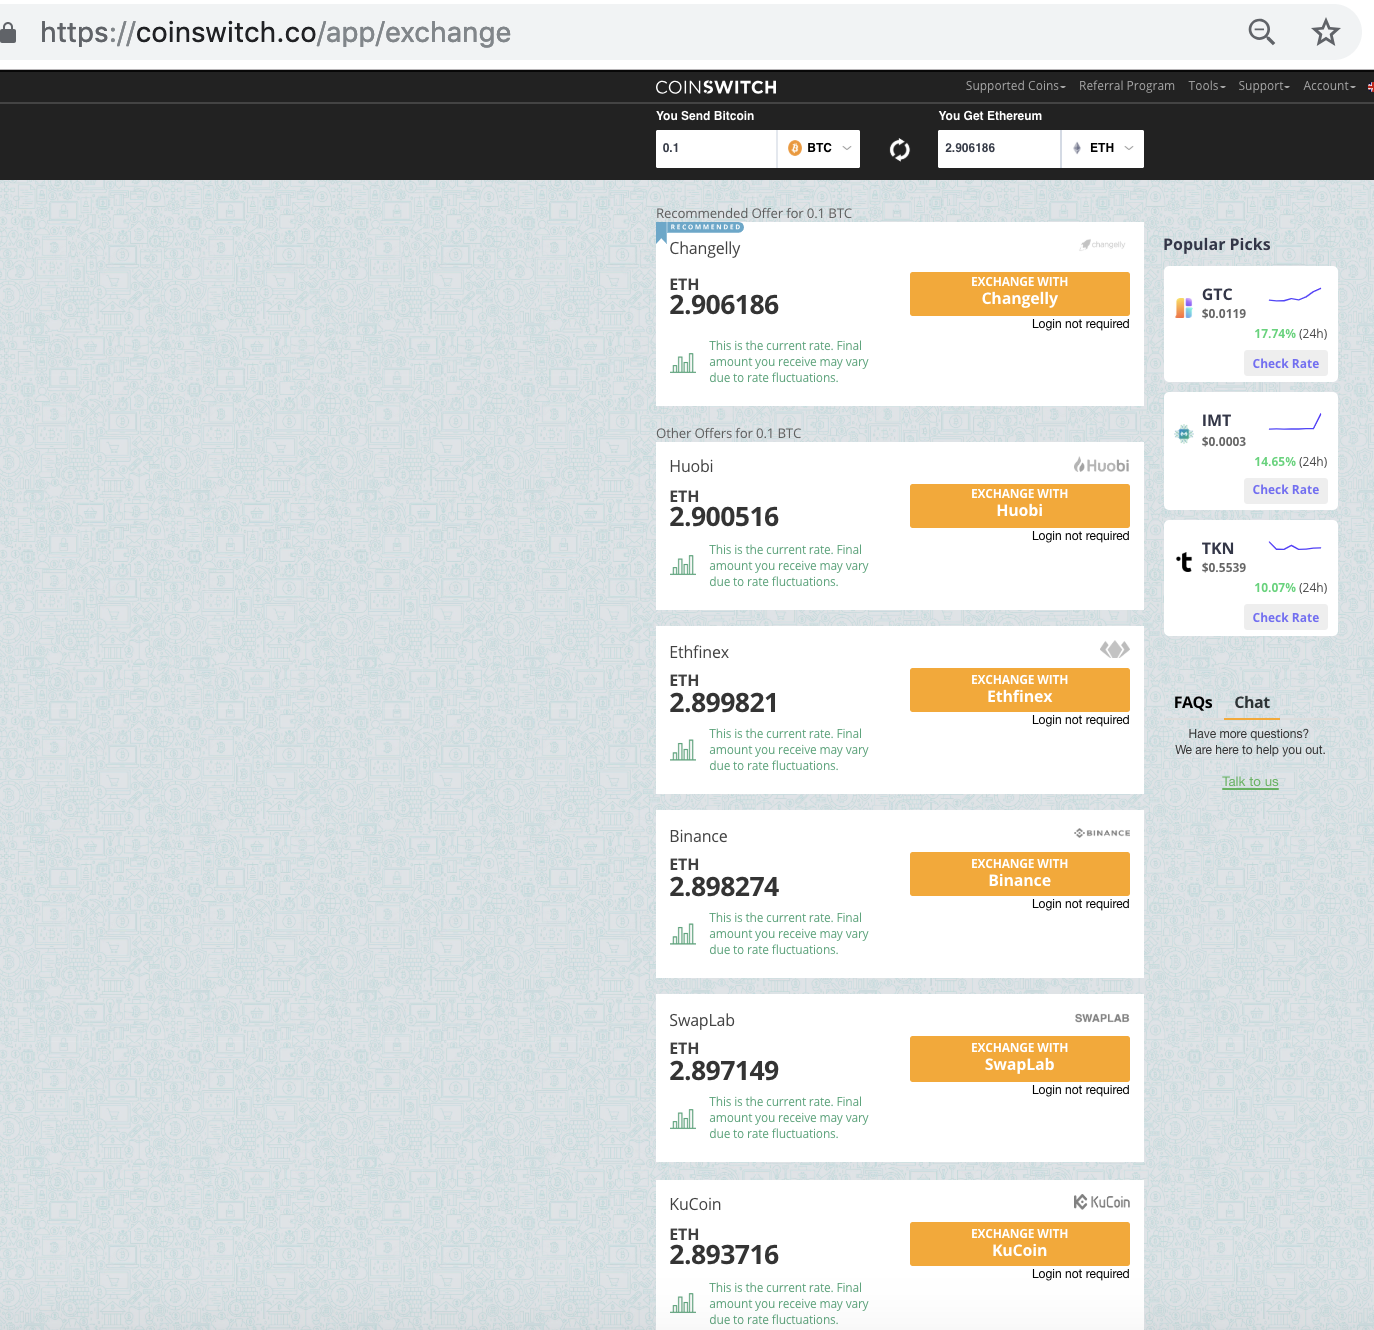Open the Referral Program page

coord(1127,86)
